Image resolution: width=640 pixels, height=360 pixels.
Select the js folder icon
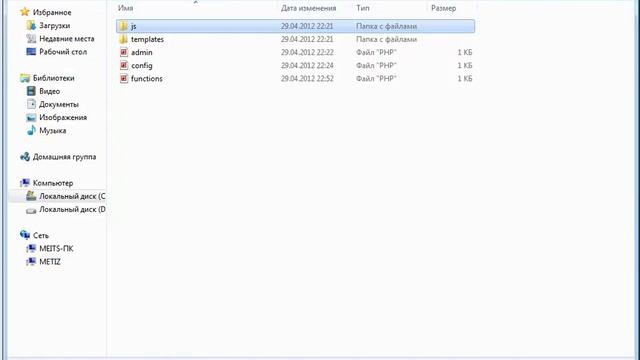pos(124,26)
